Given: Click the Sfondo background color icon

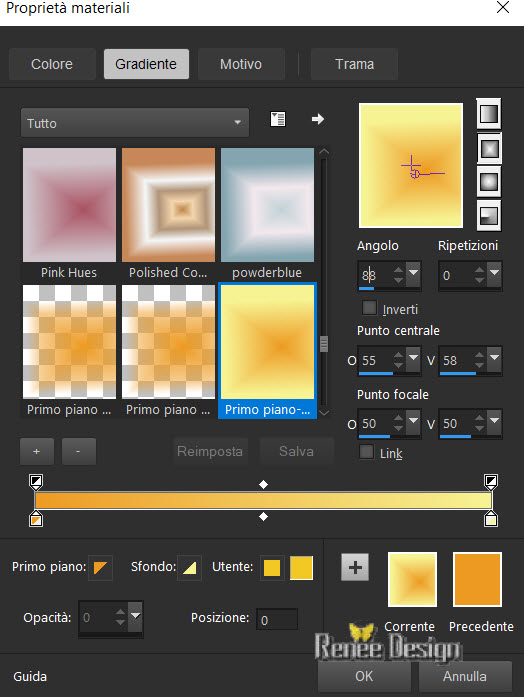Looking at the screenshot, I should click(189, 568).
